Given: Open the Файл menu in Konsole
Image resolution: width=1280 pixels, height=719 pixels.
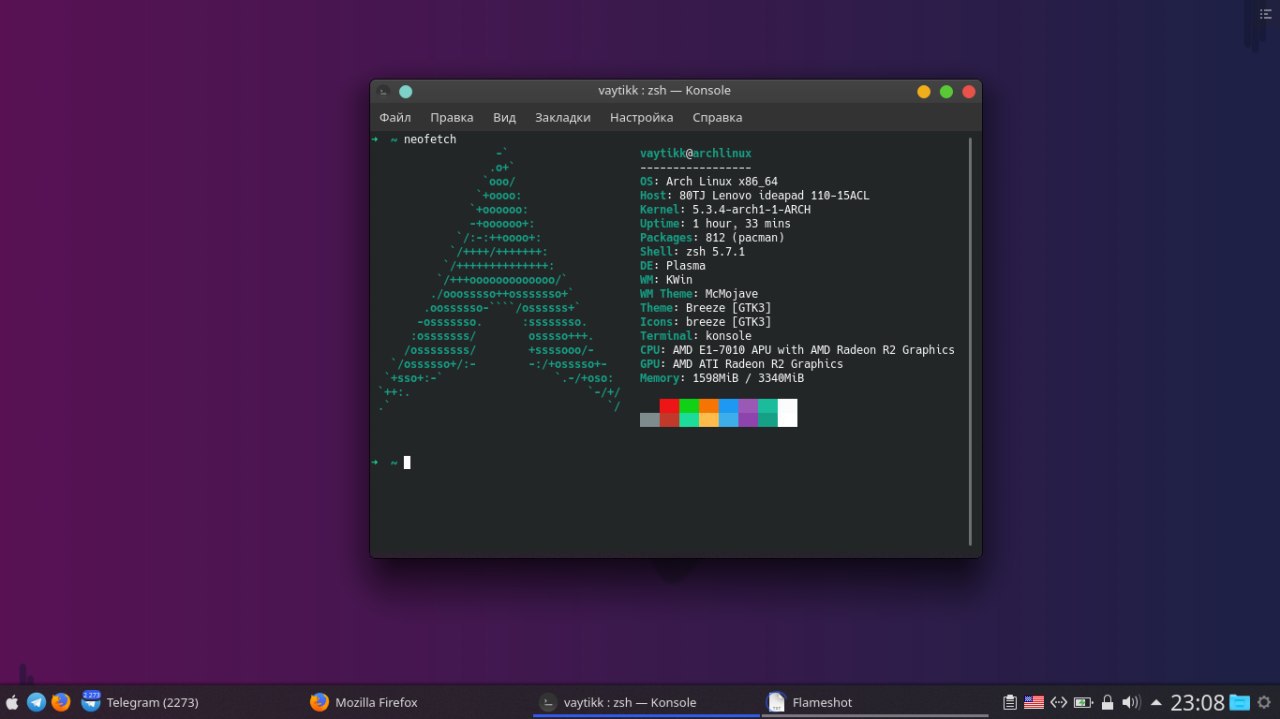Looking at the screenshot, I should pos(395,117).
